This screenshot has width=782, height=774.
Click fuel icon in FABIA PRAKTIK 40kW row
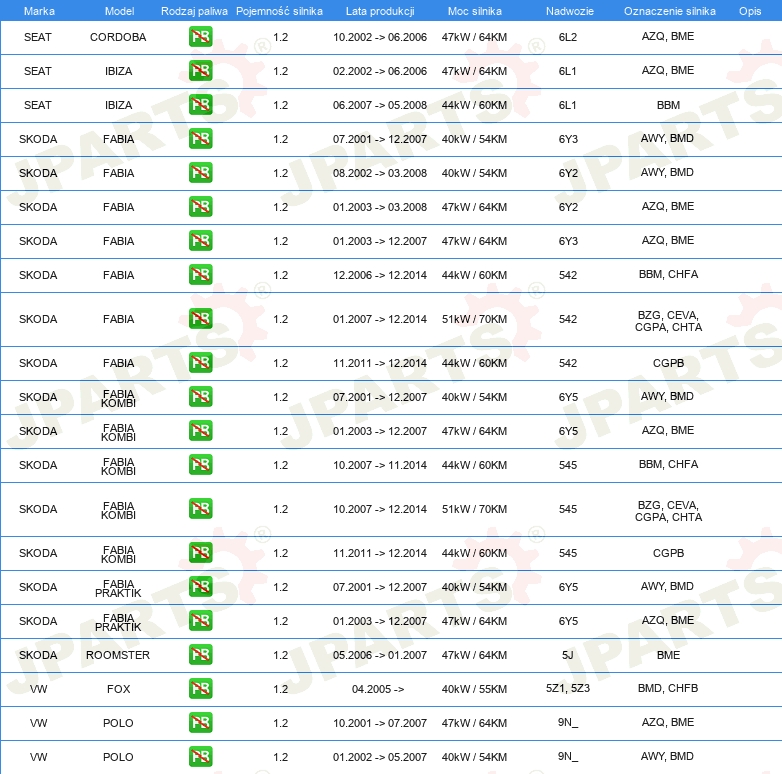(200, 586)
